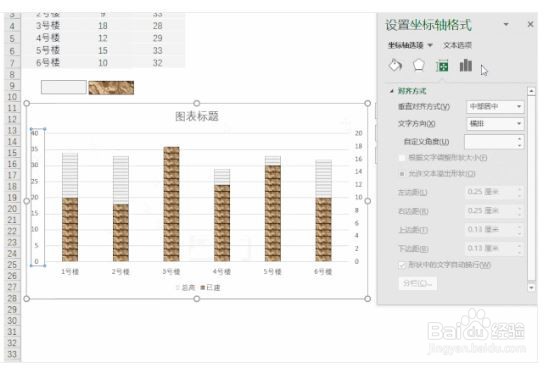Open Effects pentagon icon tab
This screenshot has width=558, height=368.
click(x=418, y=65)
